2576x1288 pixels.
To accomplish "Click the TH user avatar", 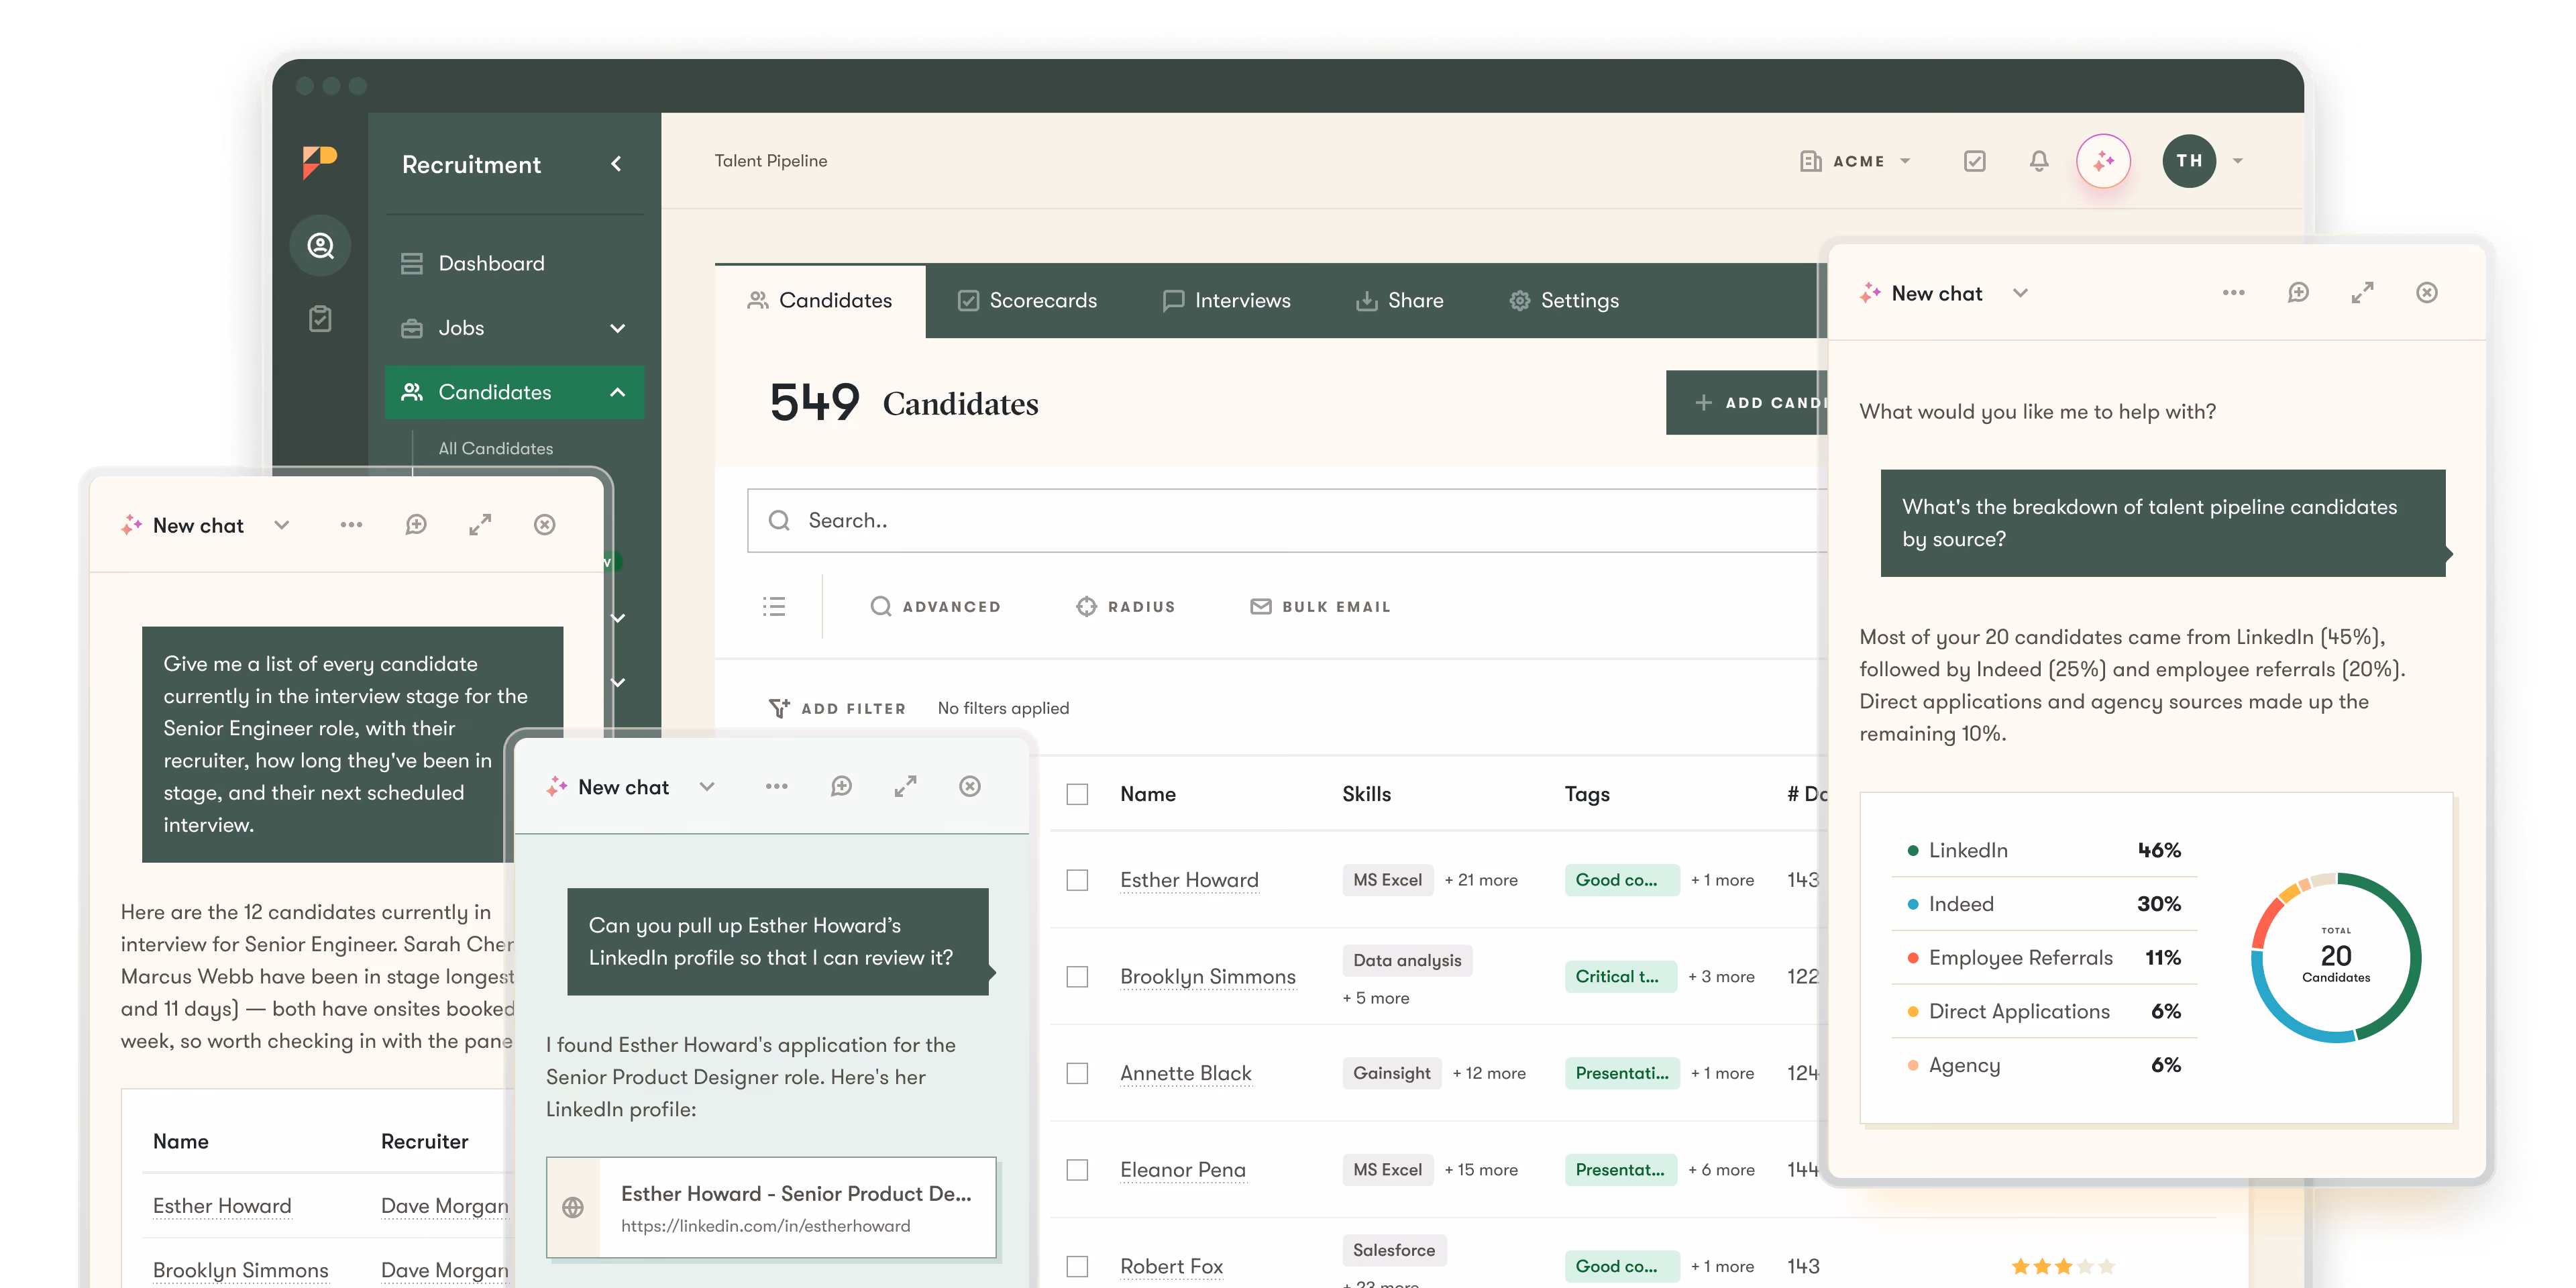I will (x=2188, y=161).
